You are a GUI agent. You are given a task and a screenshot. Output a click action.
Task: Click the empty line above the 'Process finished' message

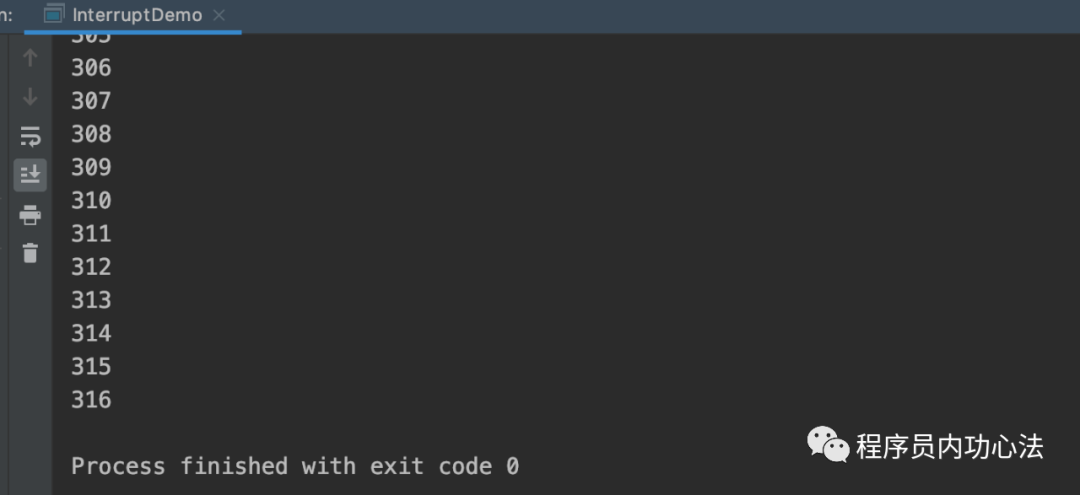click(300, 433)
